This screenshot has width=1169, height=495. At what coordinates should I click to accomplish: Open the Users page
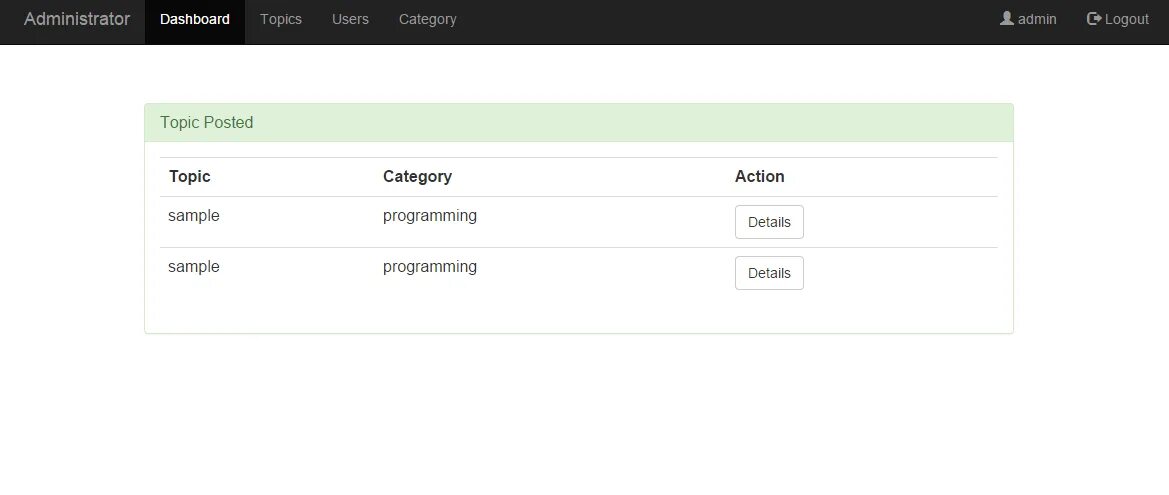click(350, 19)
